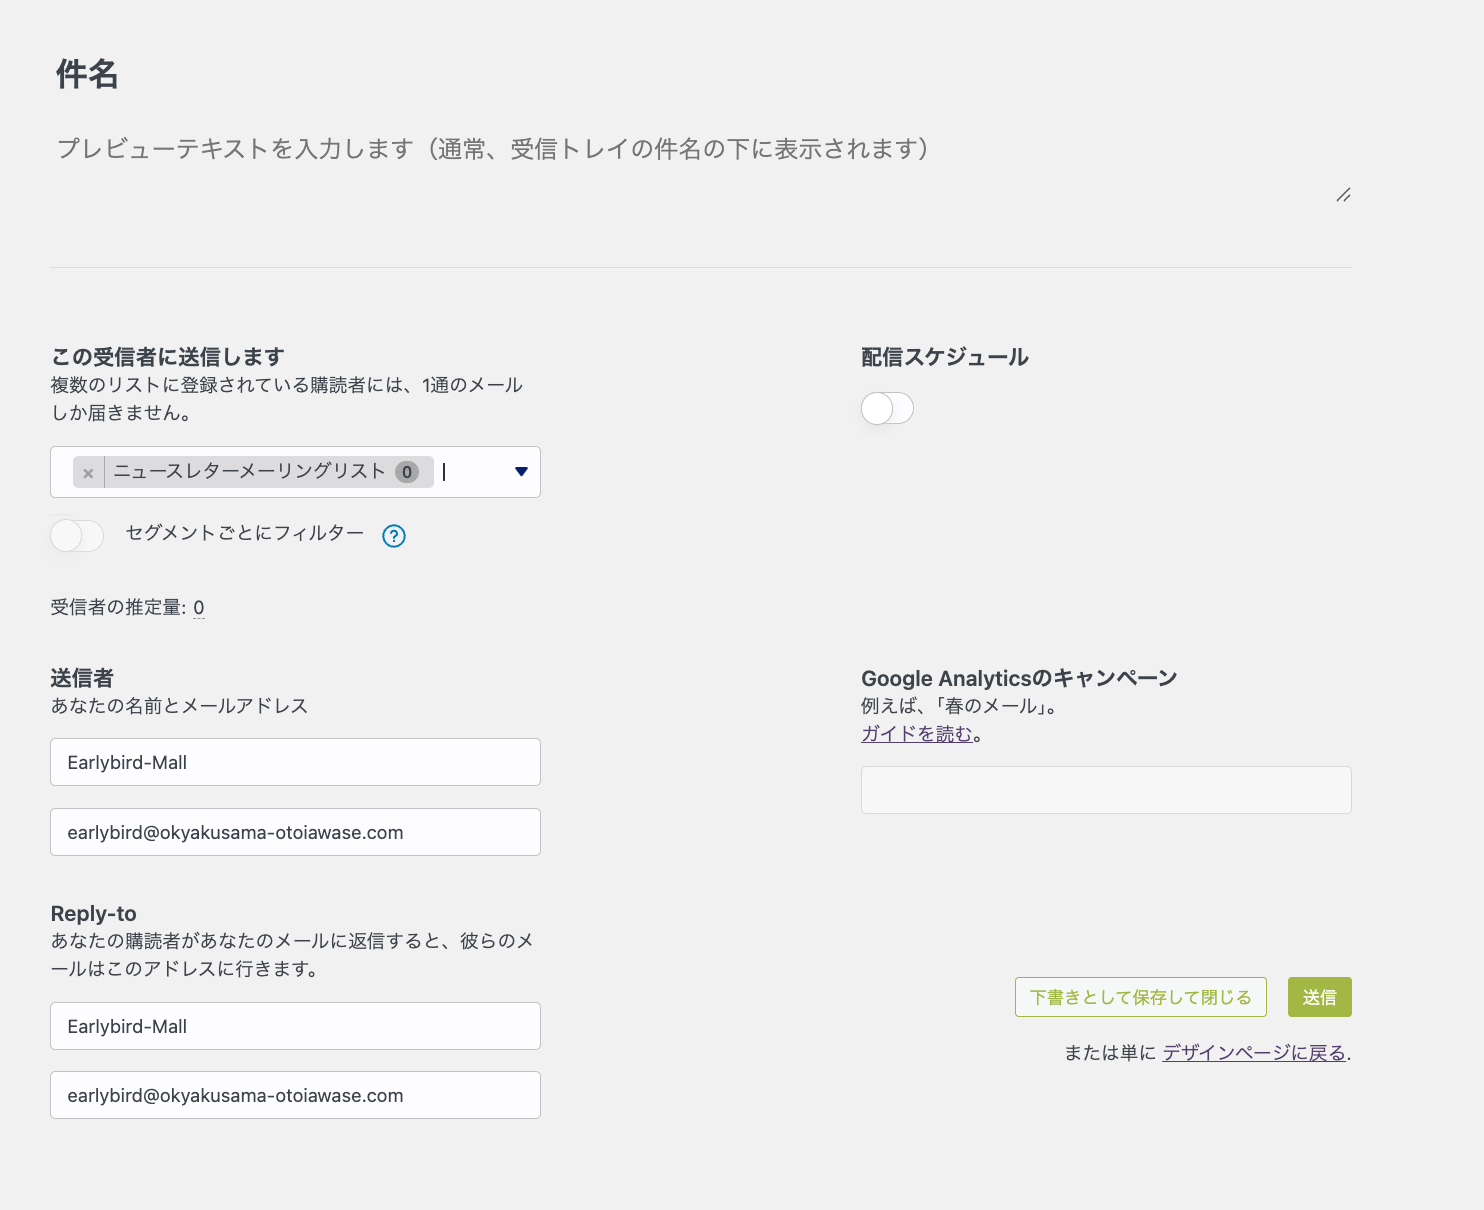Click the Google Analytics campaign input

coord(1106,790)
